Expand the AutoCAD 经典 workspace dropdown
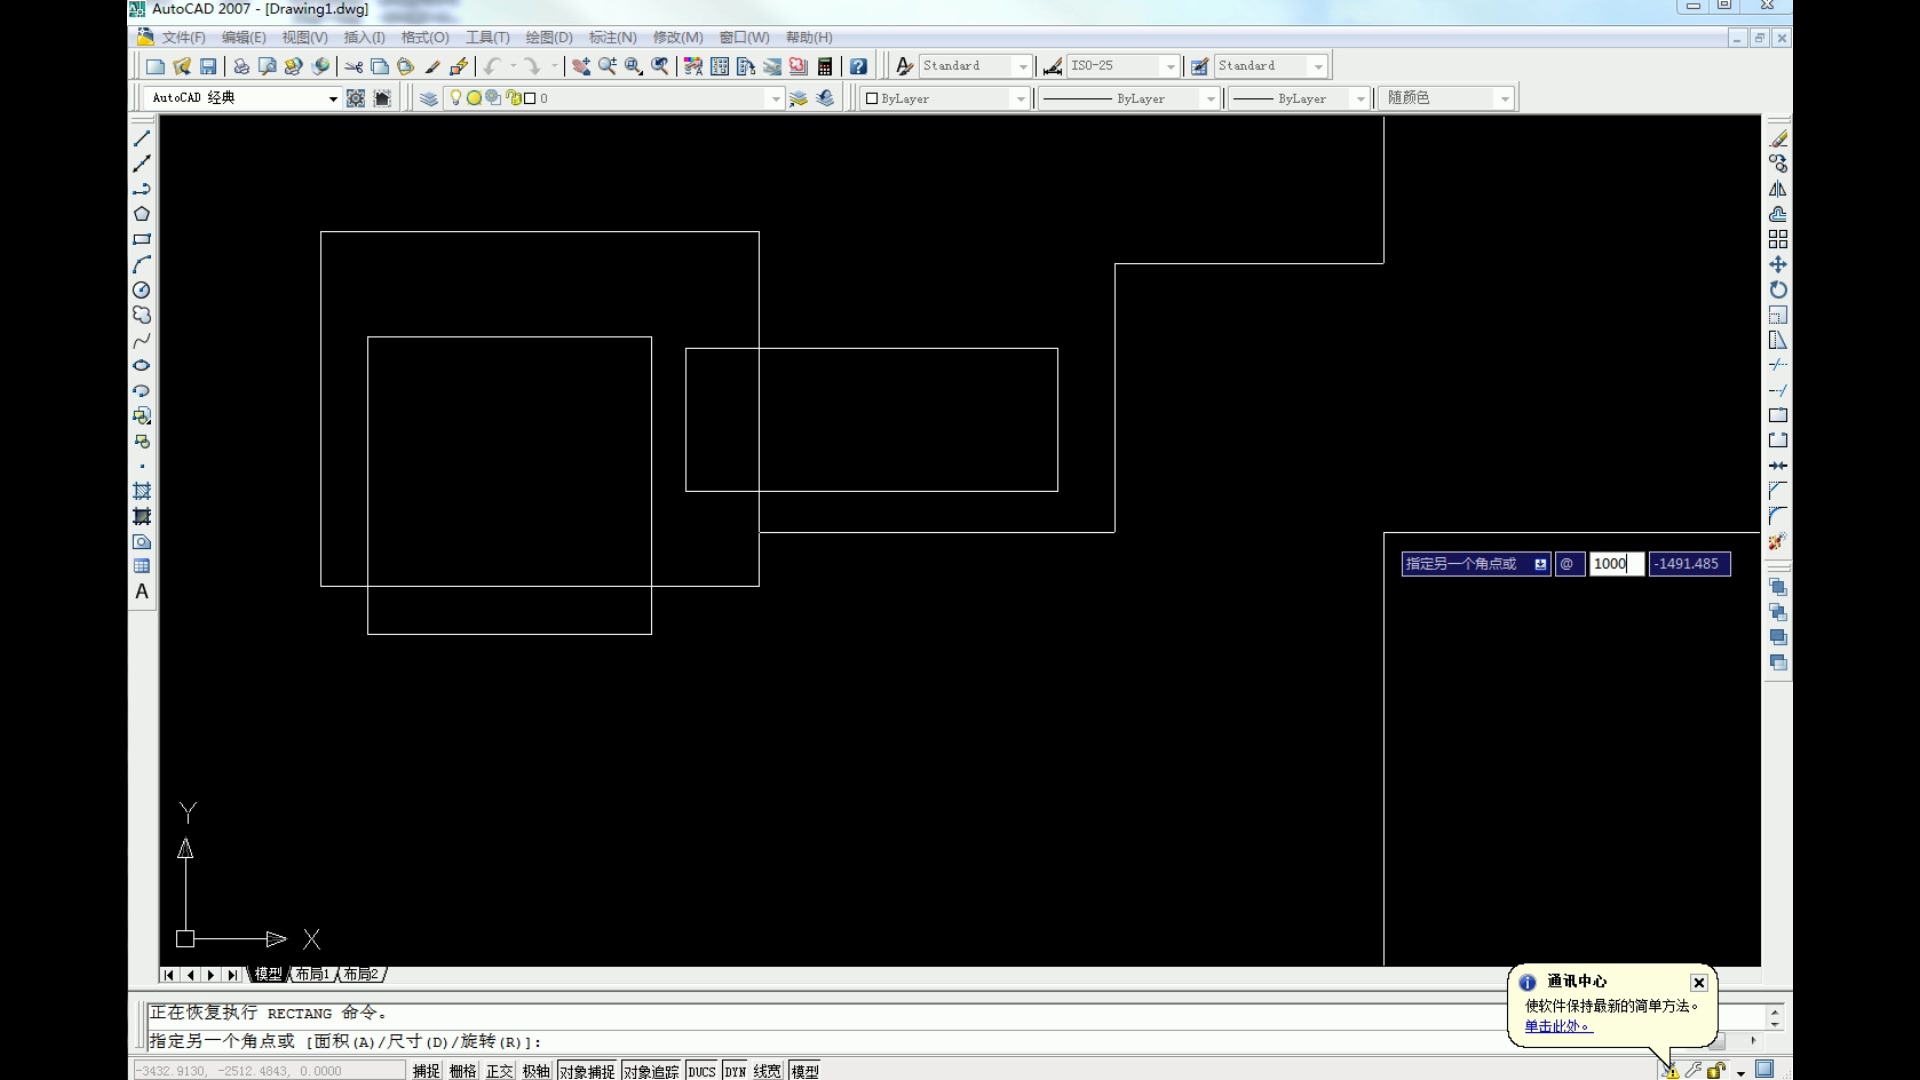 [333, 98]
